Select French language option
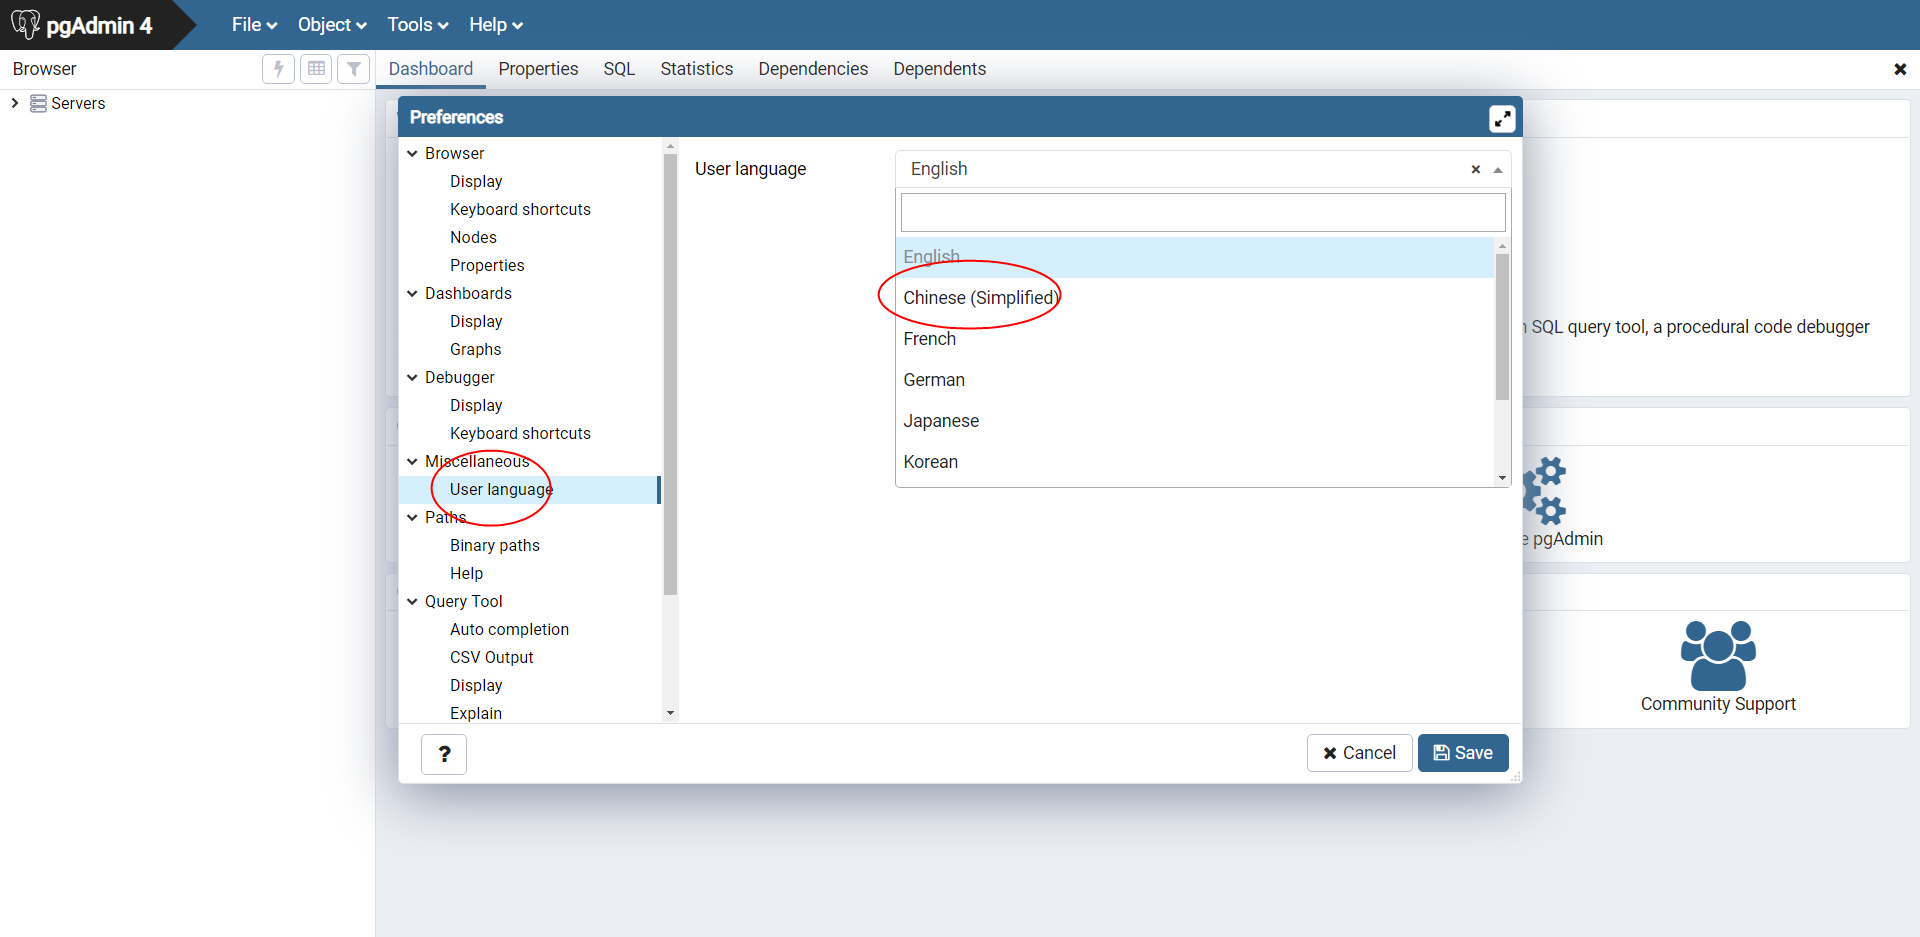Screen dimensions: 1920x937 tap(1194, 339)
